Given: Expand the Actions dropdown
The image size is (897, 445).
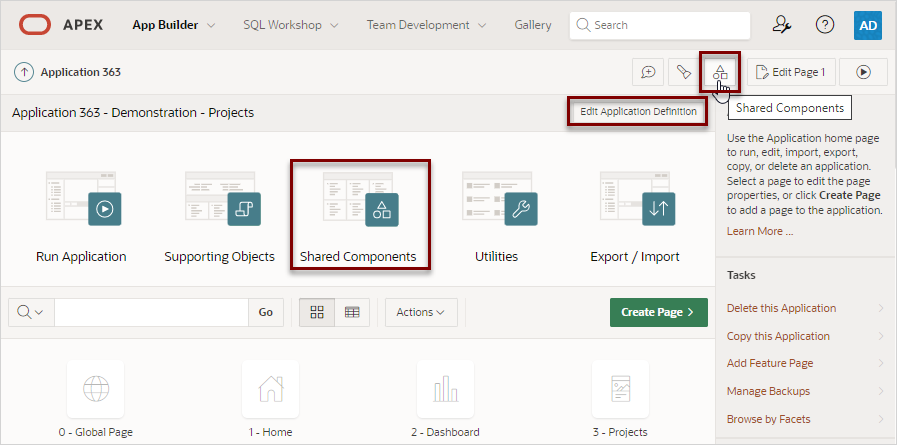Looking at the screenshot, I should point(421,312).
